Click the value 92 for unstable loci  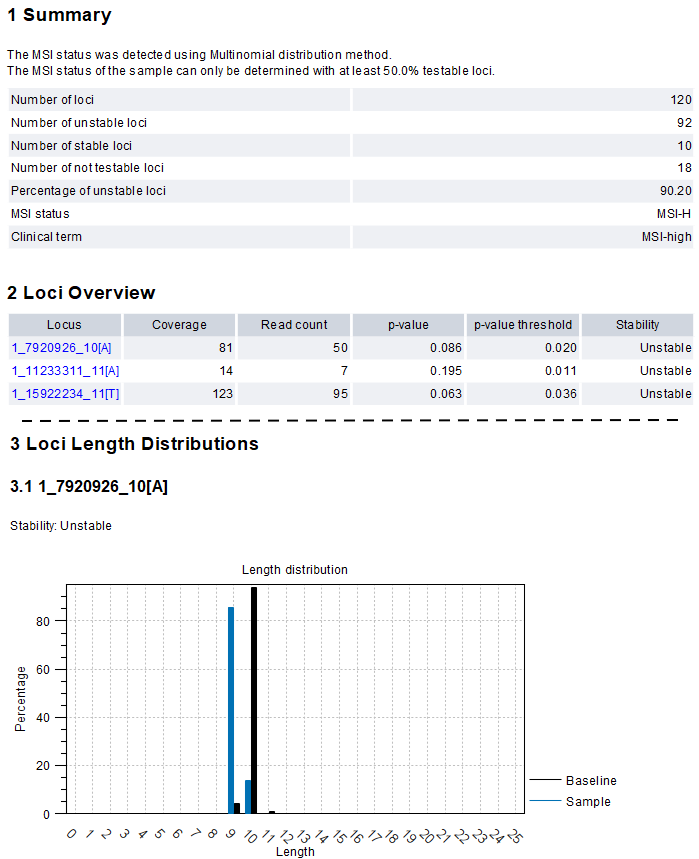(684, 123)
